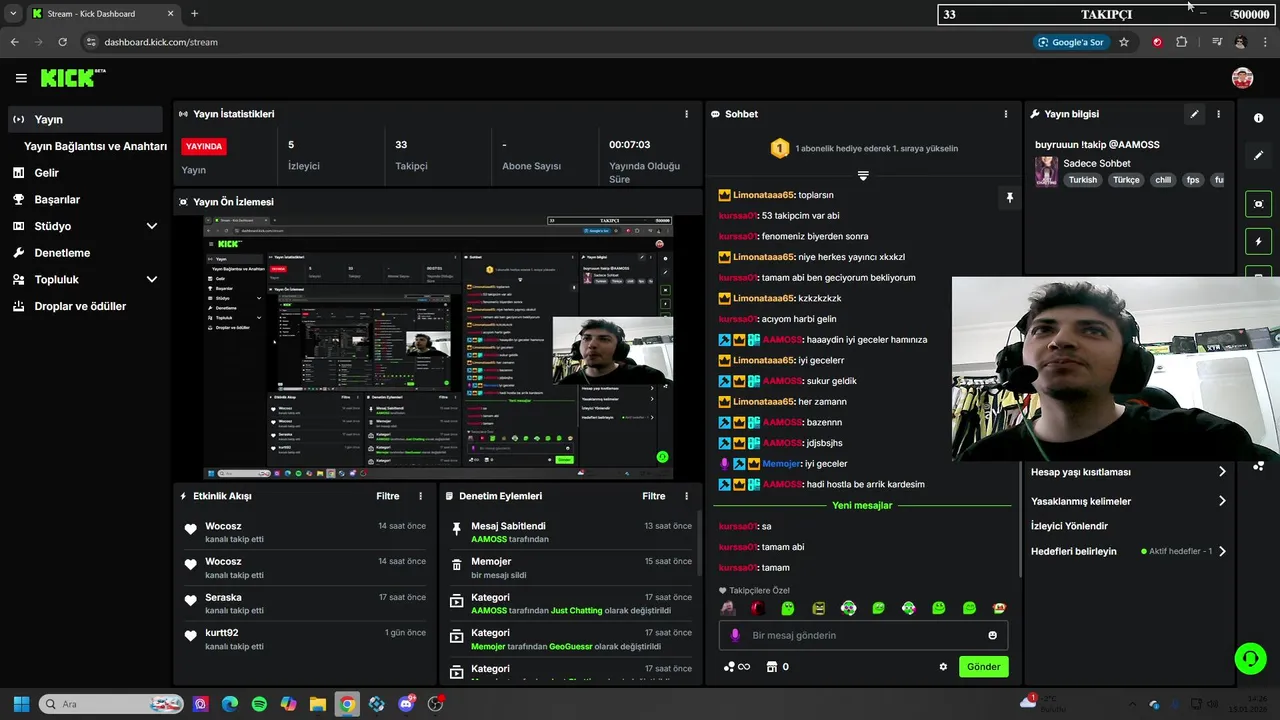Viewport: 1280px width, 720px height.
Task: Bookmark this page with star icon
Action: [x=1124, y=42]
